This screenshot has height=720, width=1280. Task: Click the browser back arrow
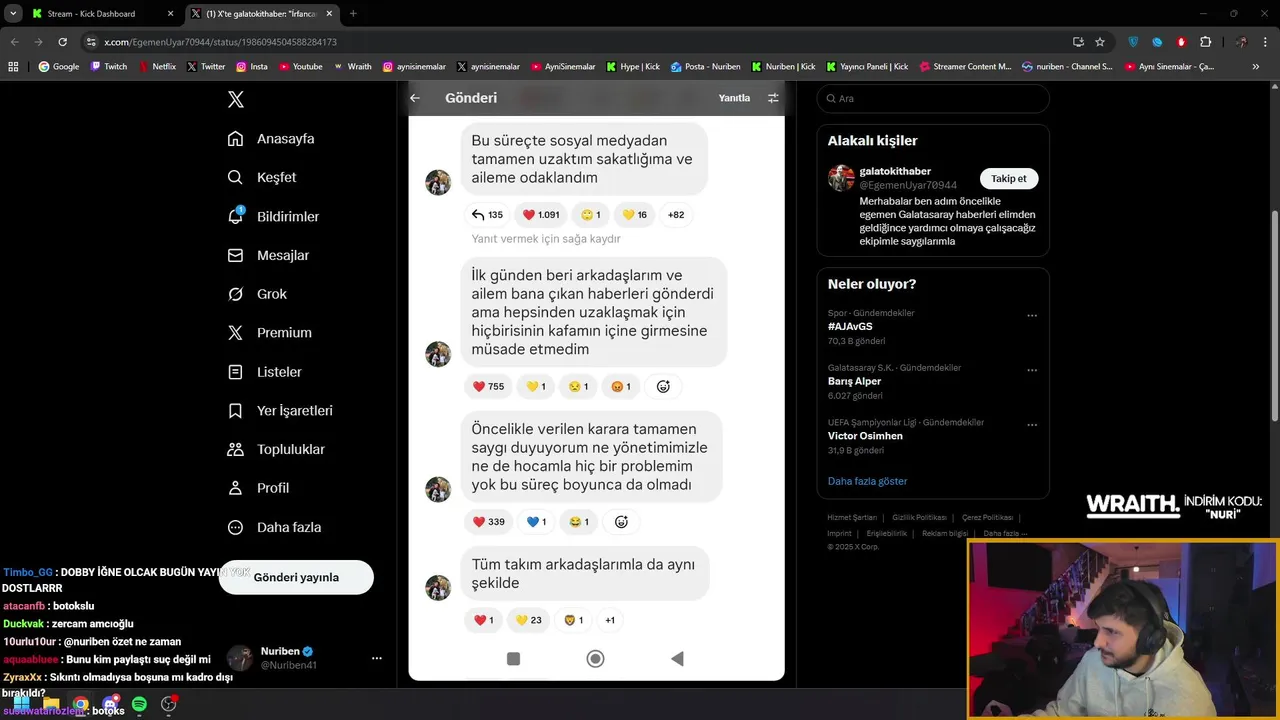point(15,42)
